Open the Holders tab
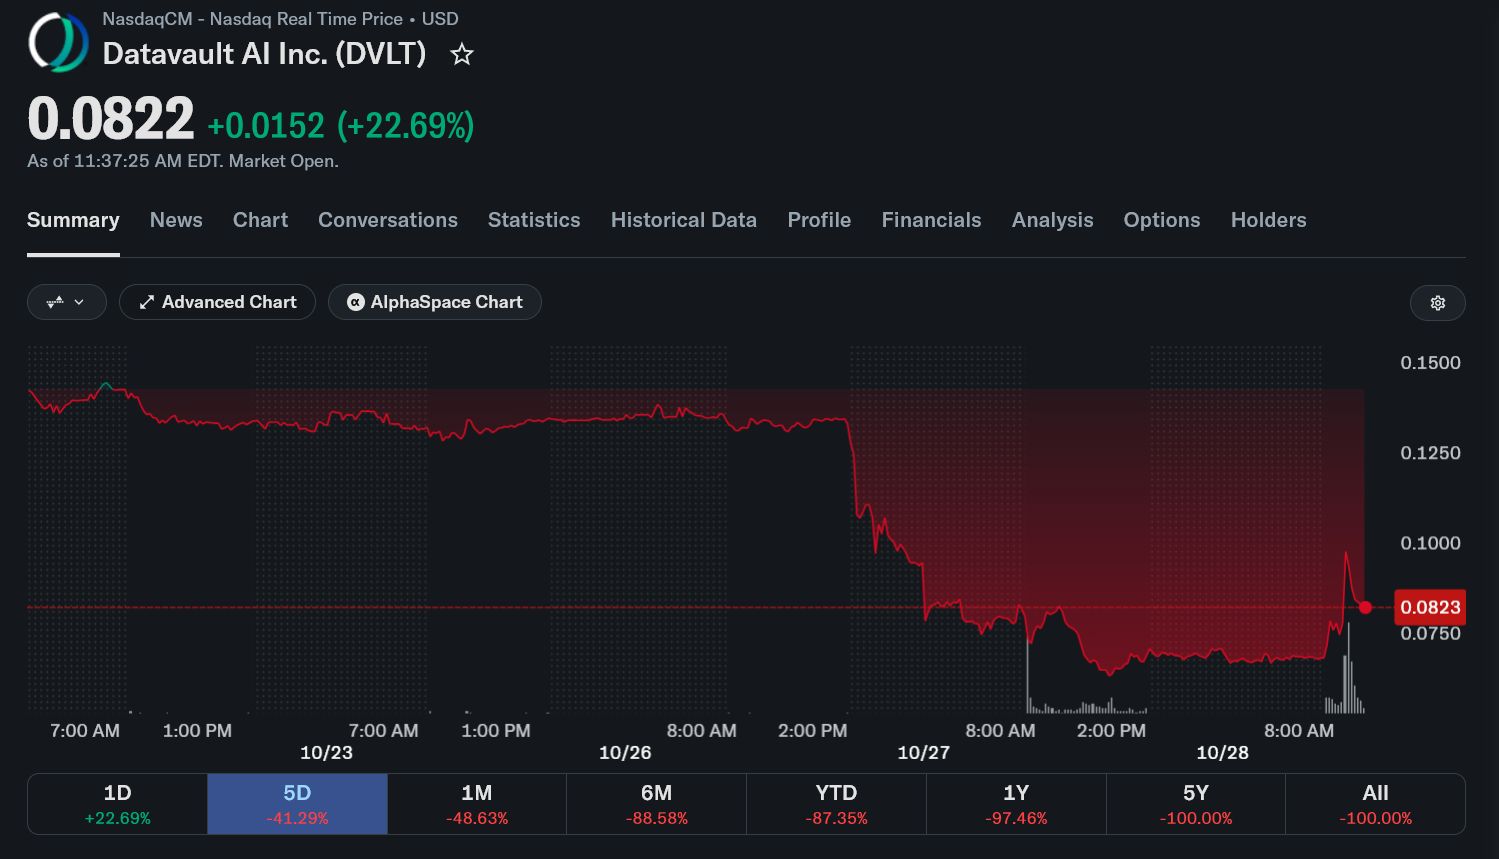Viewport: 1499px width, 859px height. pyautogui.click(x=1268, y=220)
